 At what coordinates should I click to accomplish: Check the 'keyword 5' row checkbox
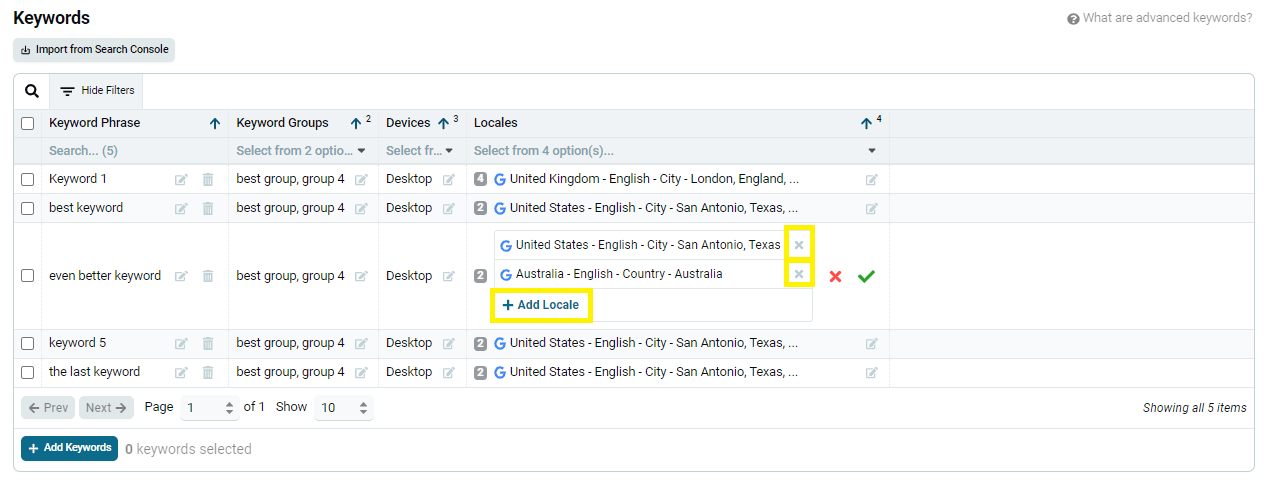(x=28, y=343)
